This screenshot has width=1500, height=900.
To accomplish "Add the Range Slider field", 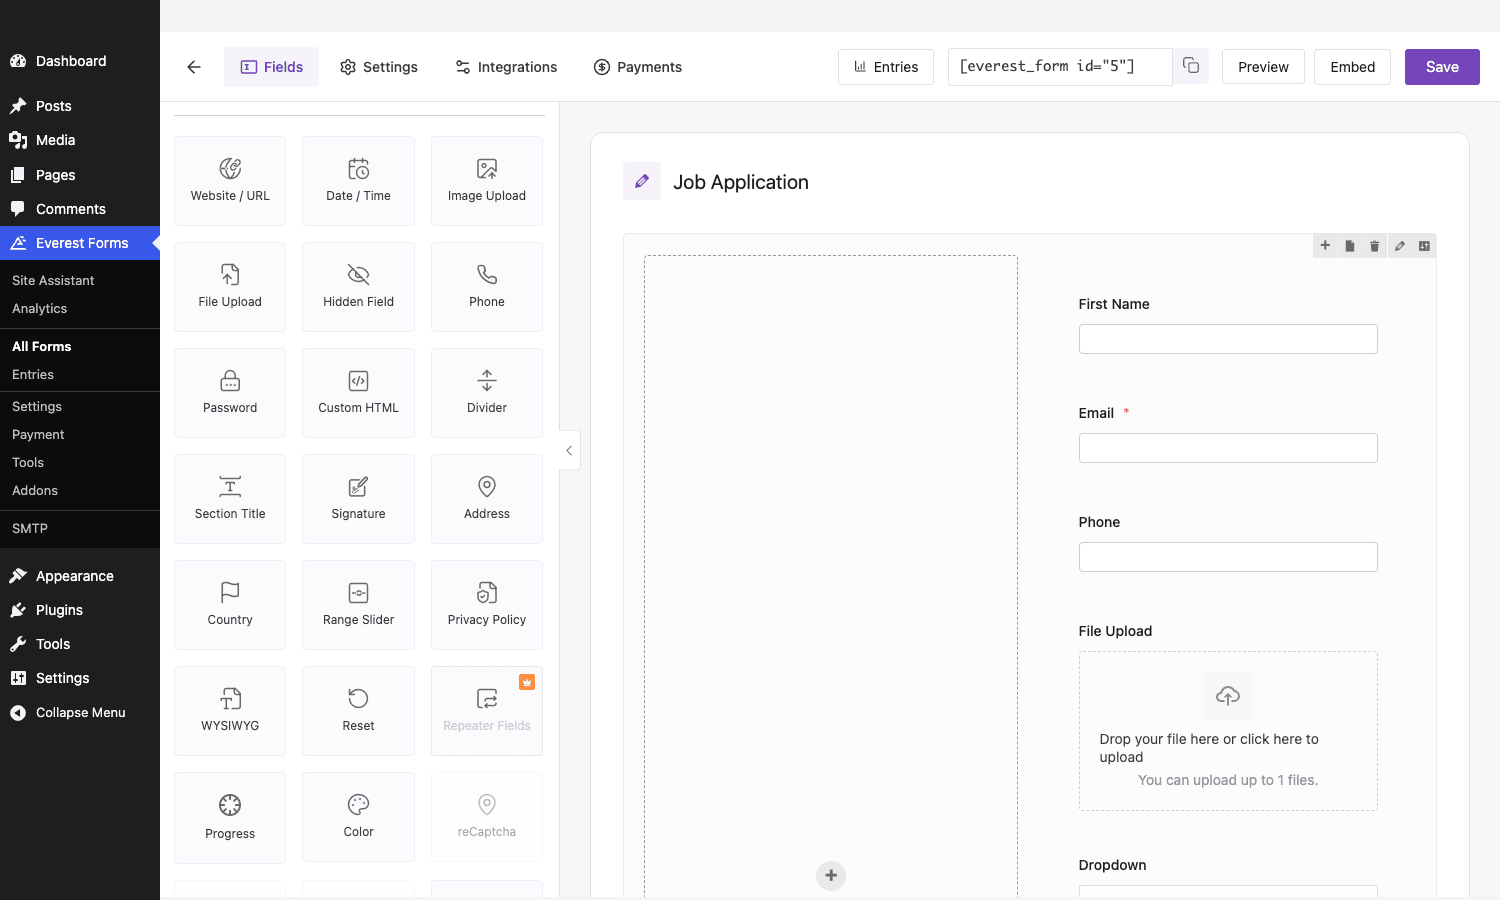I will click(358, 605).
